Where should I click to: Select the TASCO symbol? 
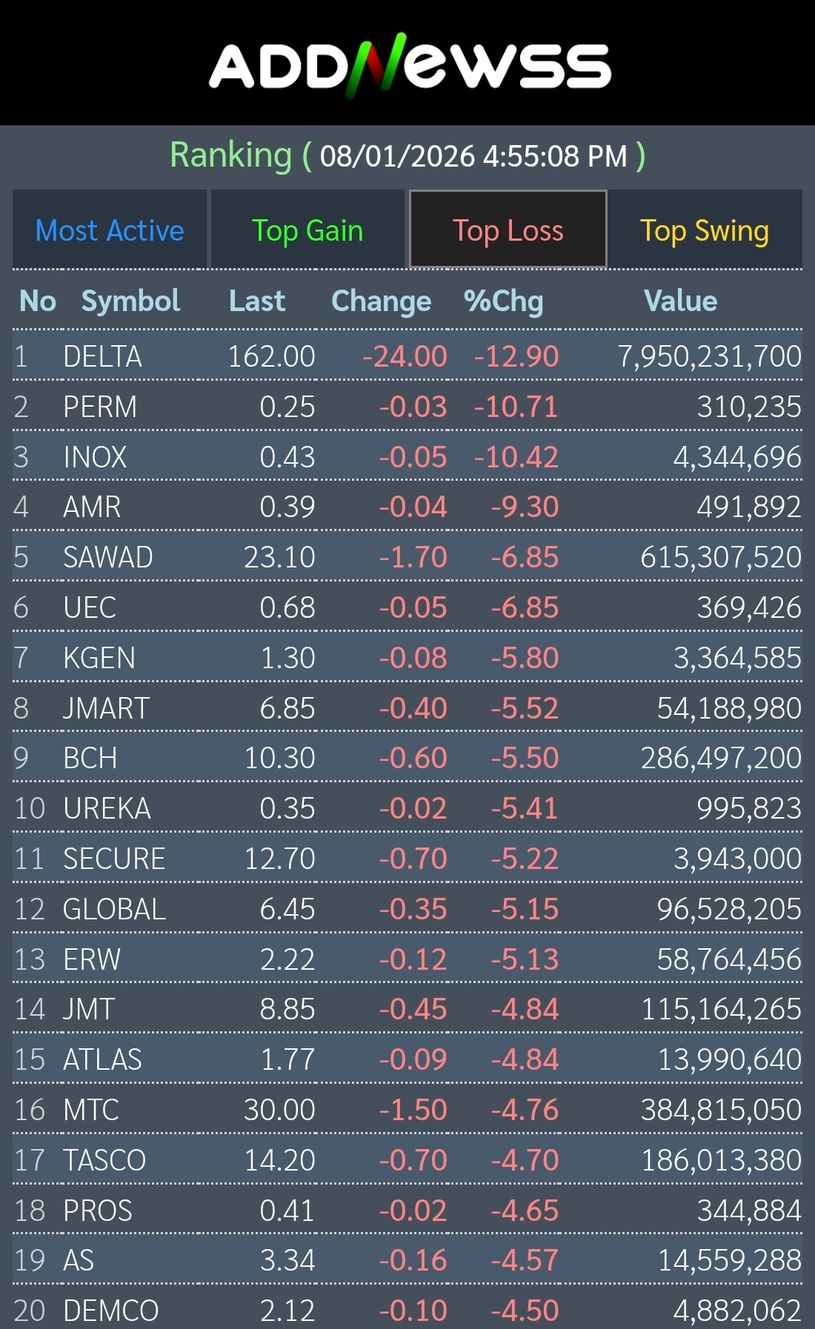(x=104, y=1160)
